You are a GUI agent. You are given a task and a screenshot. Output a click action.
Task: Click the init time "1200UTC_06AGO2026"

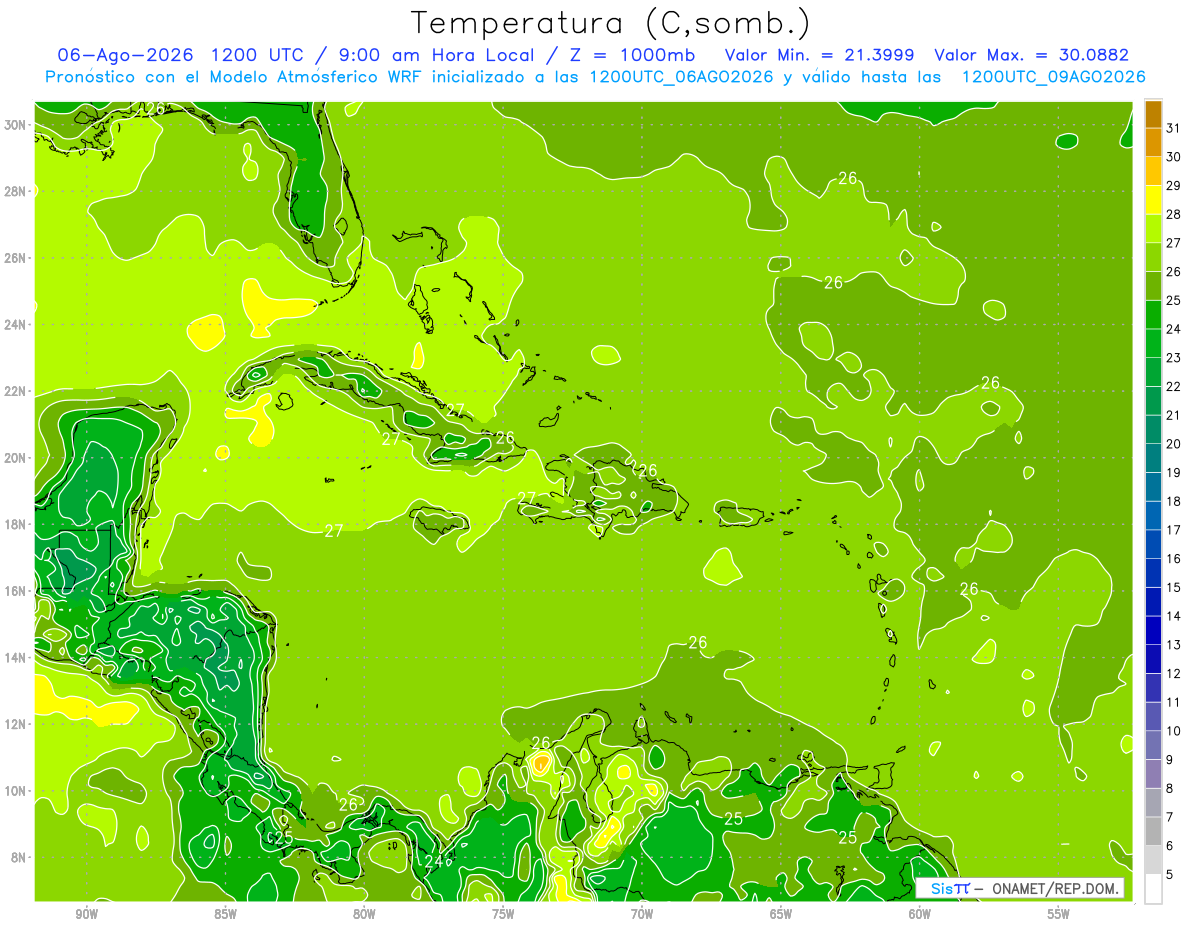tap(681, 77)
